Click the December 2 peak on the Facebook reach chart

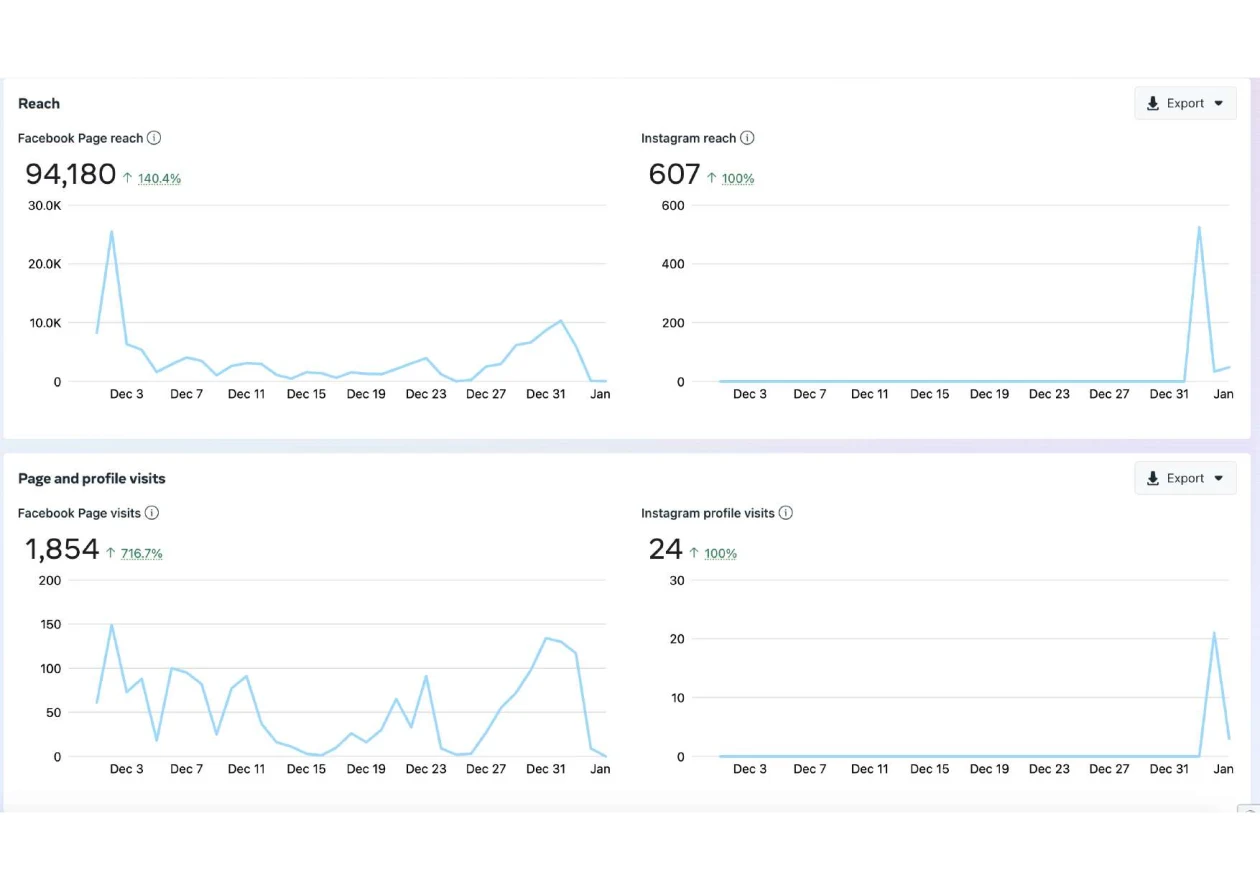112,232
